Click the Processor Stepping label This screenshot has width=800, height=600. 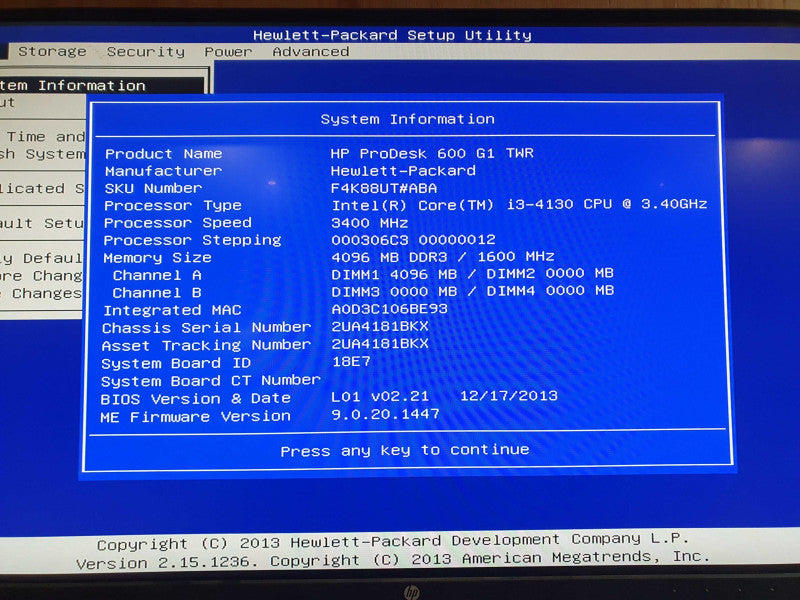[x=192, y=240]
